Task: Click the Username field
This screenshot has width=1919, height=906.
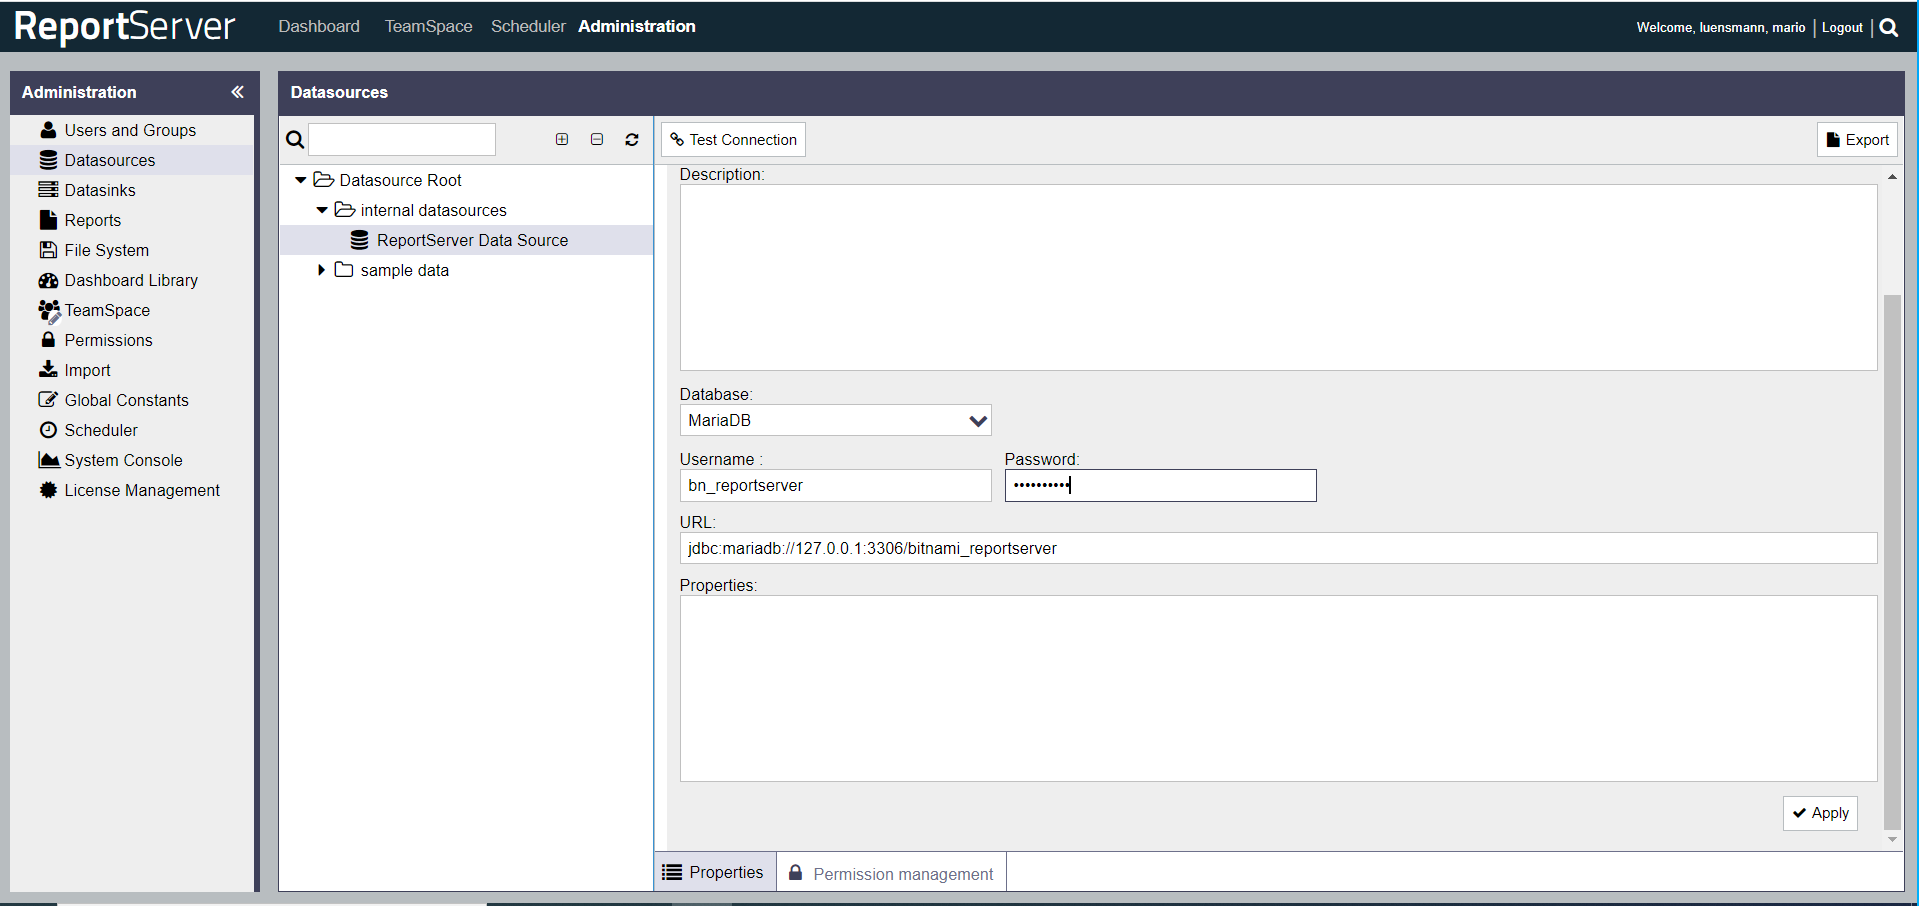Action: [835, 485]
